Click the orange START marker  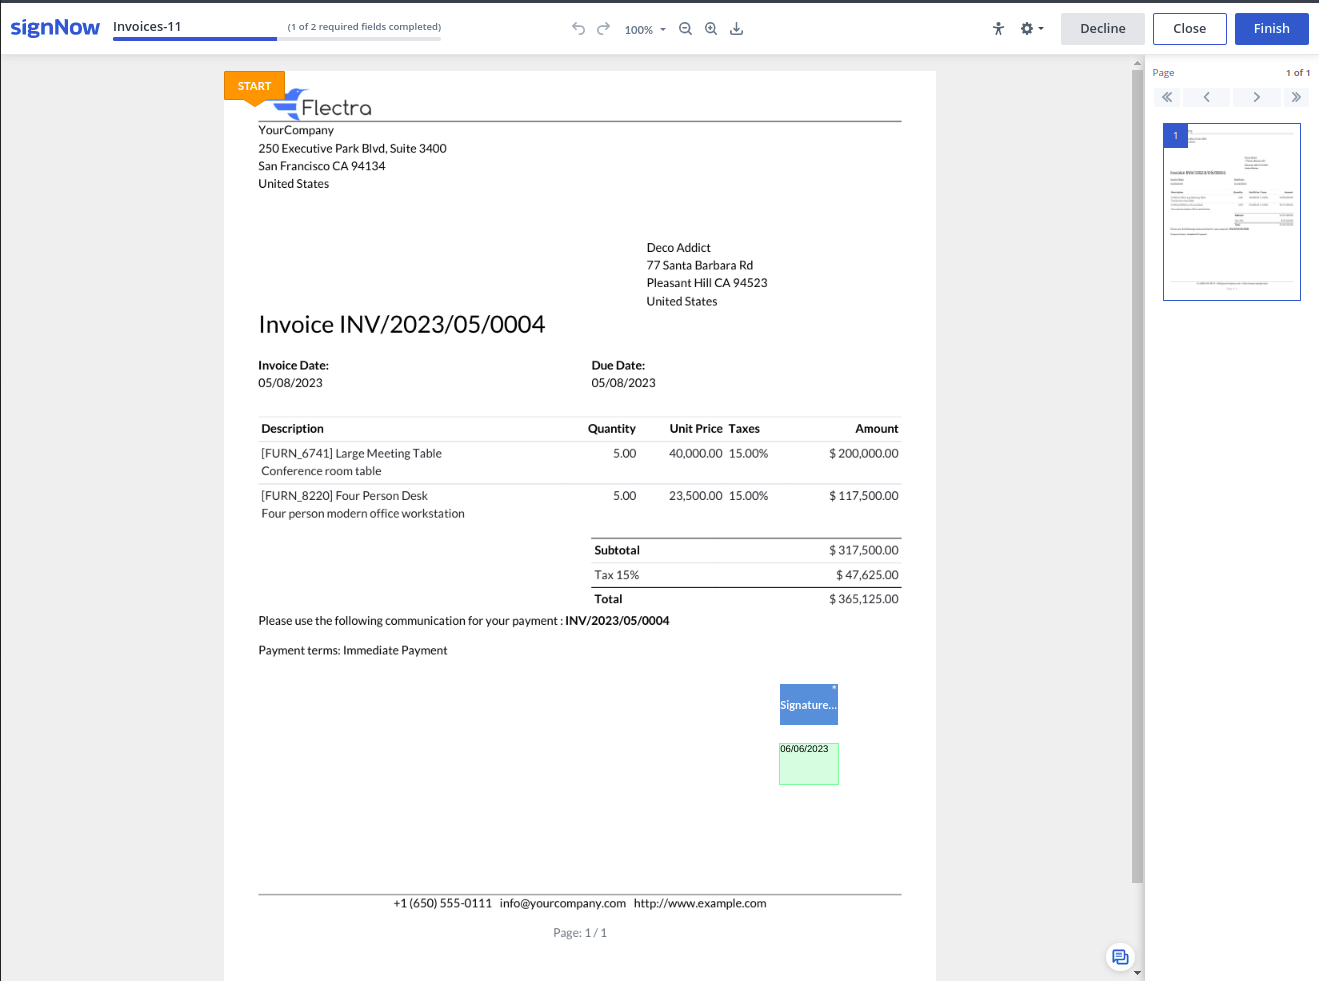pos(254,86)
